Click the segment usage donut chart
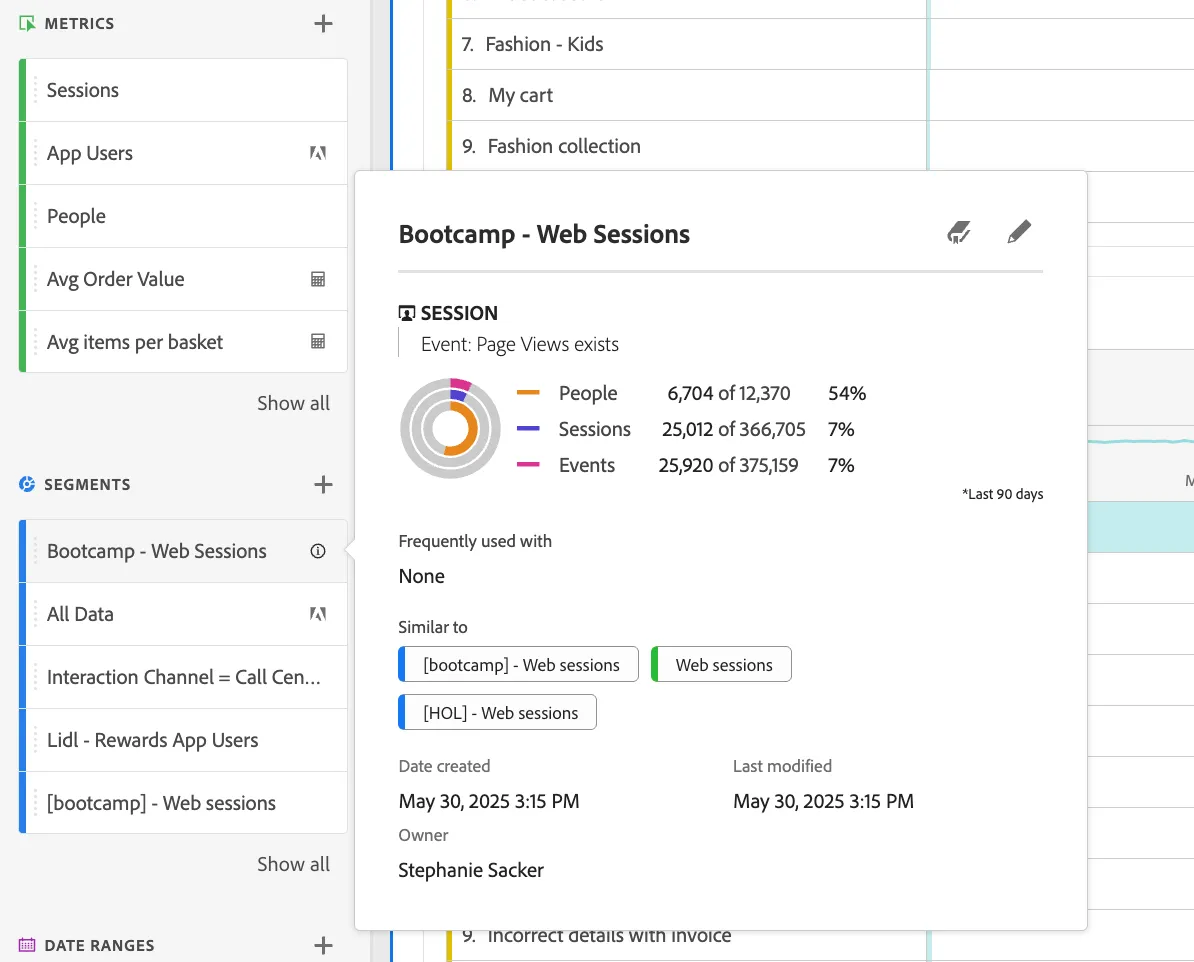This screenshot has height=962, width=1194. pyautogui.click(x=450, y=429)
